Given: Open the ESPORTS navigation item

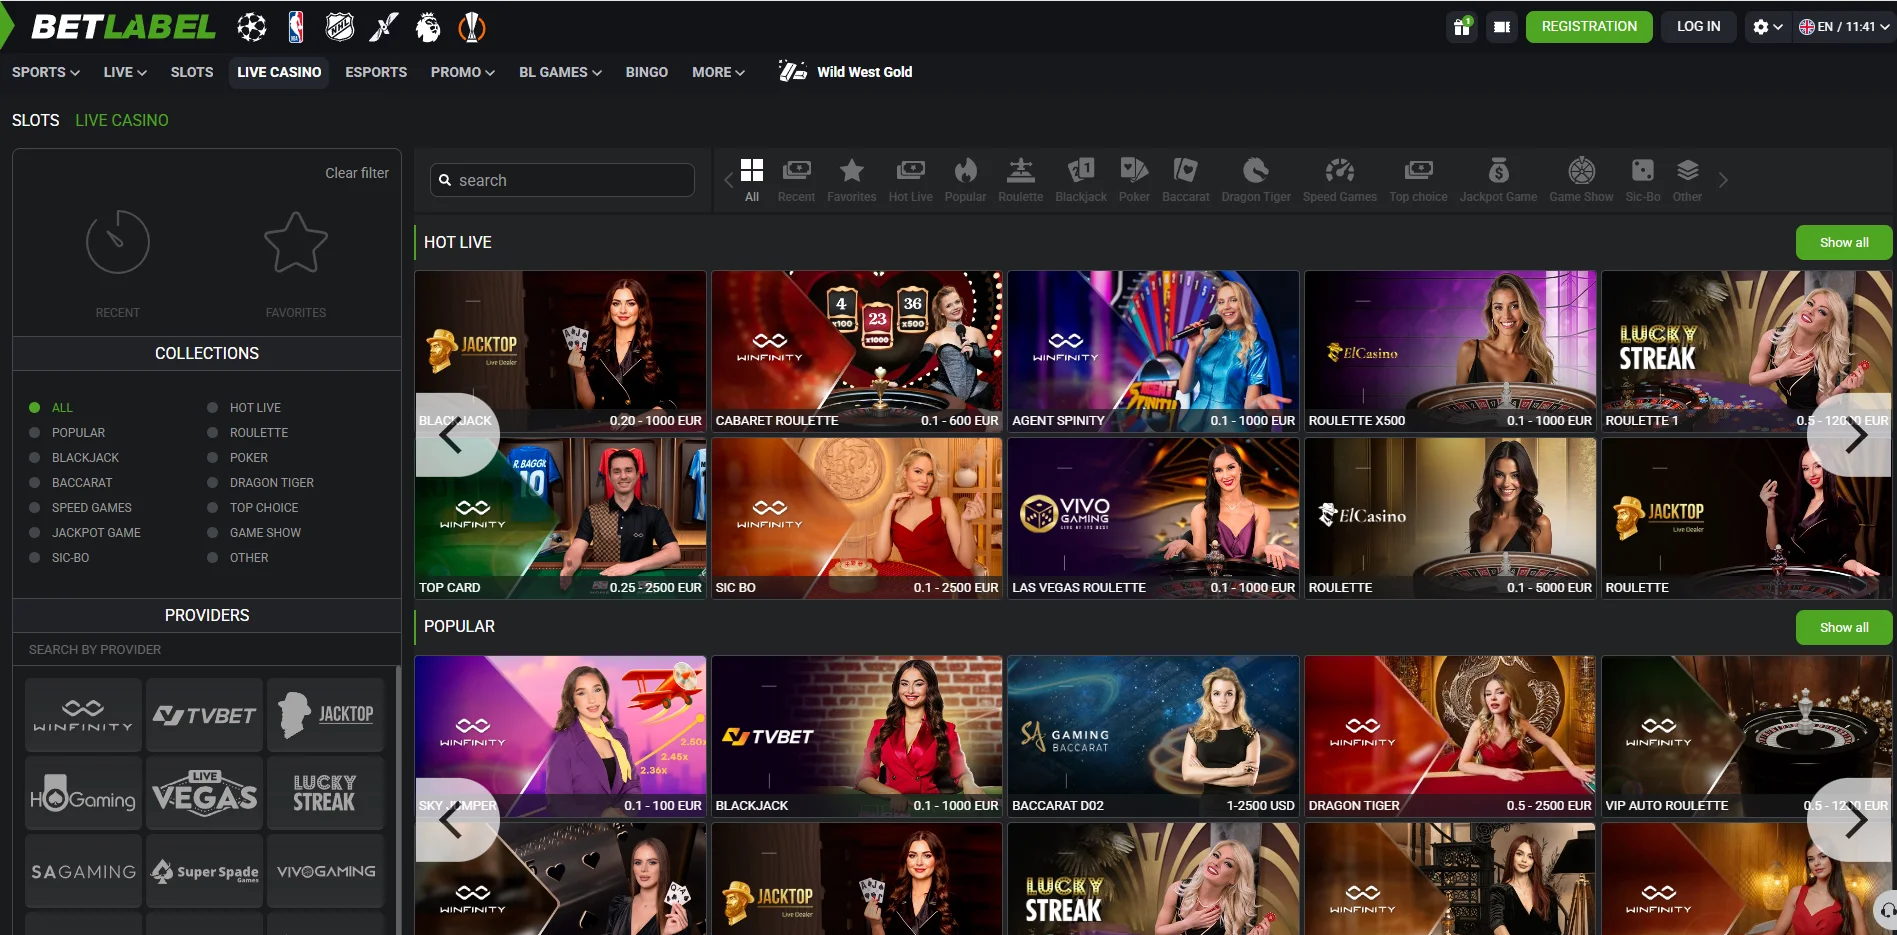Looking at the screenshot, I should (x=376, y=72).
